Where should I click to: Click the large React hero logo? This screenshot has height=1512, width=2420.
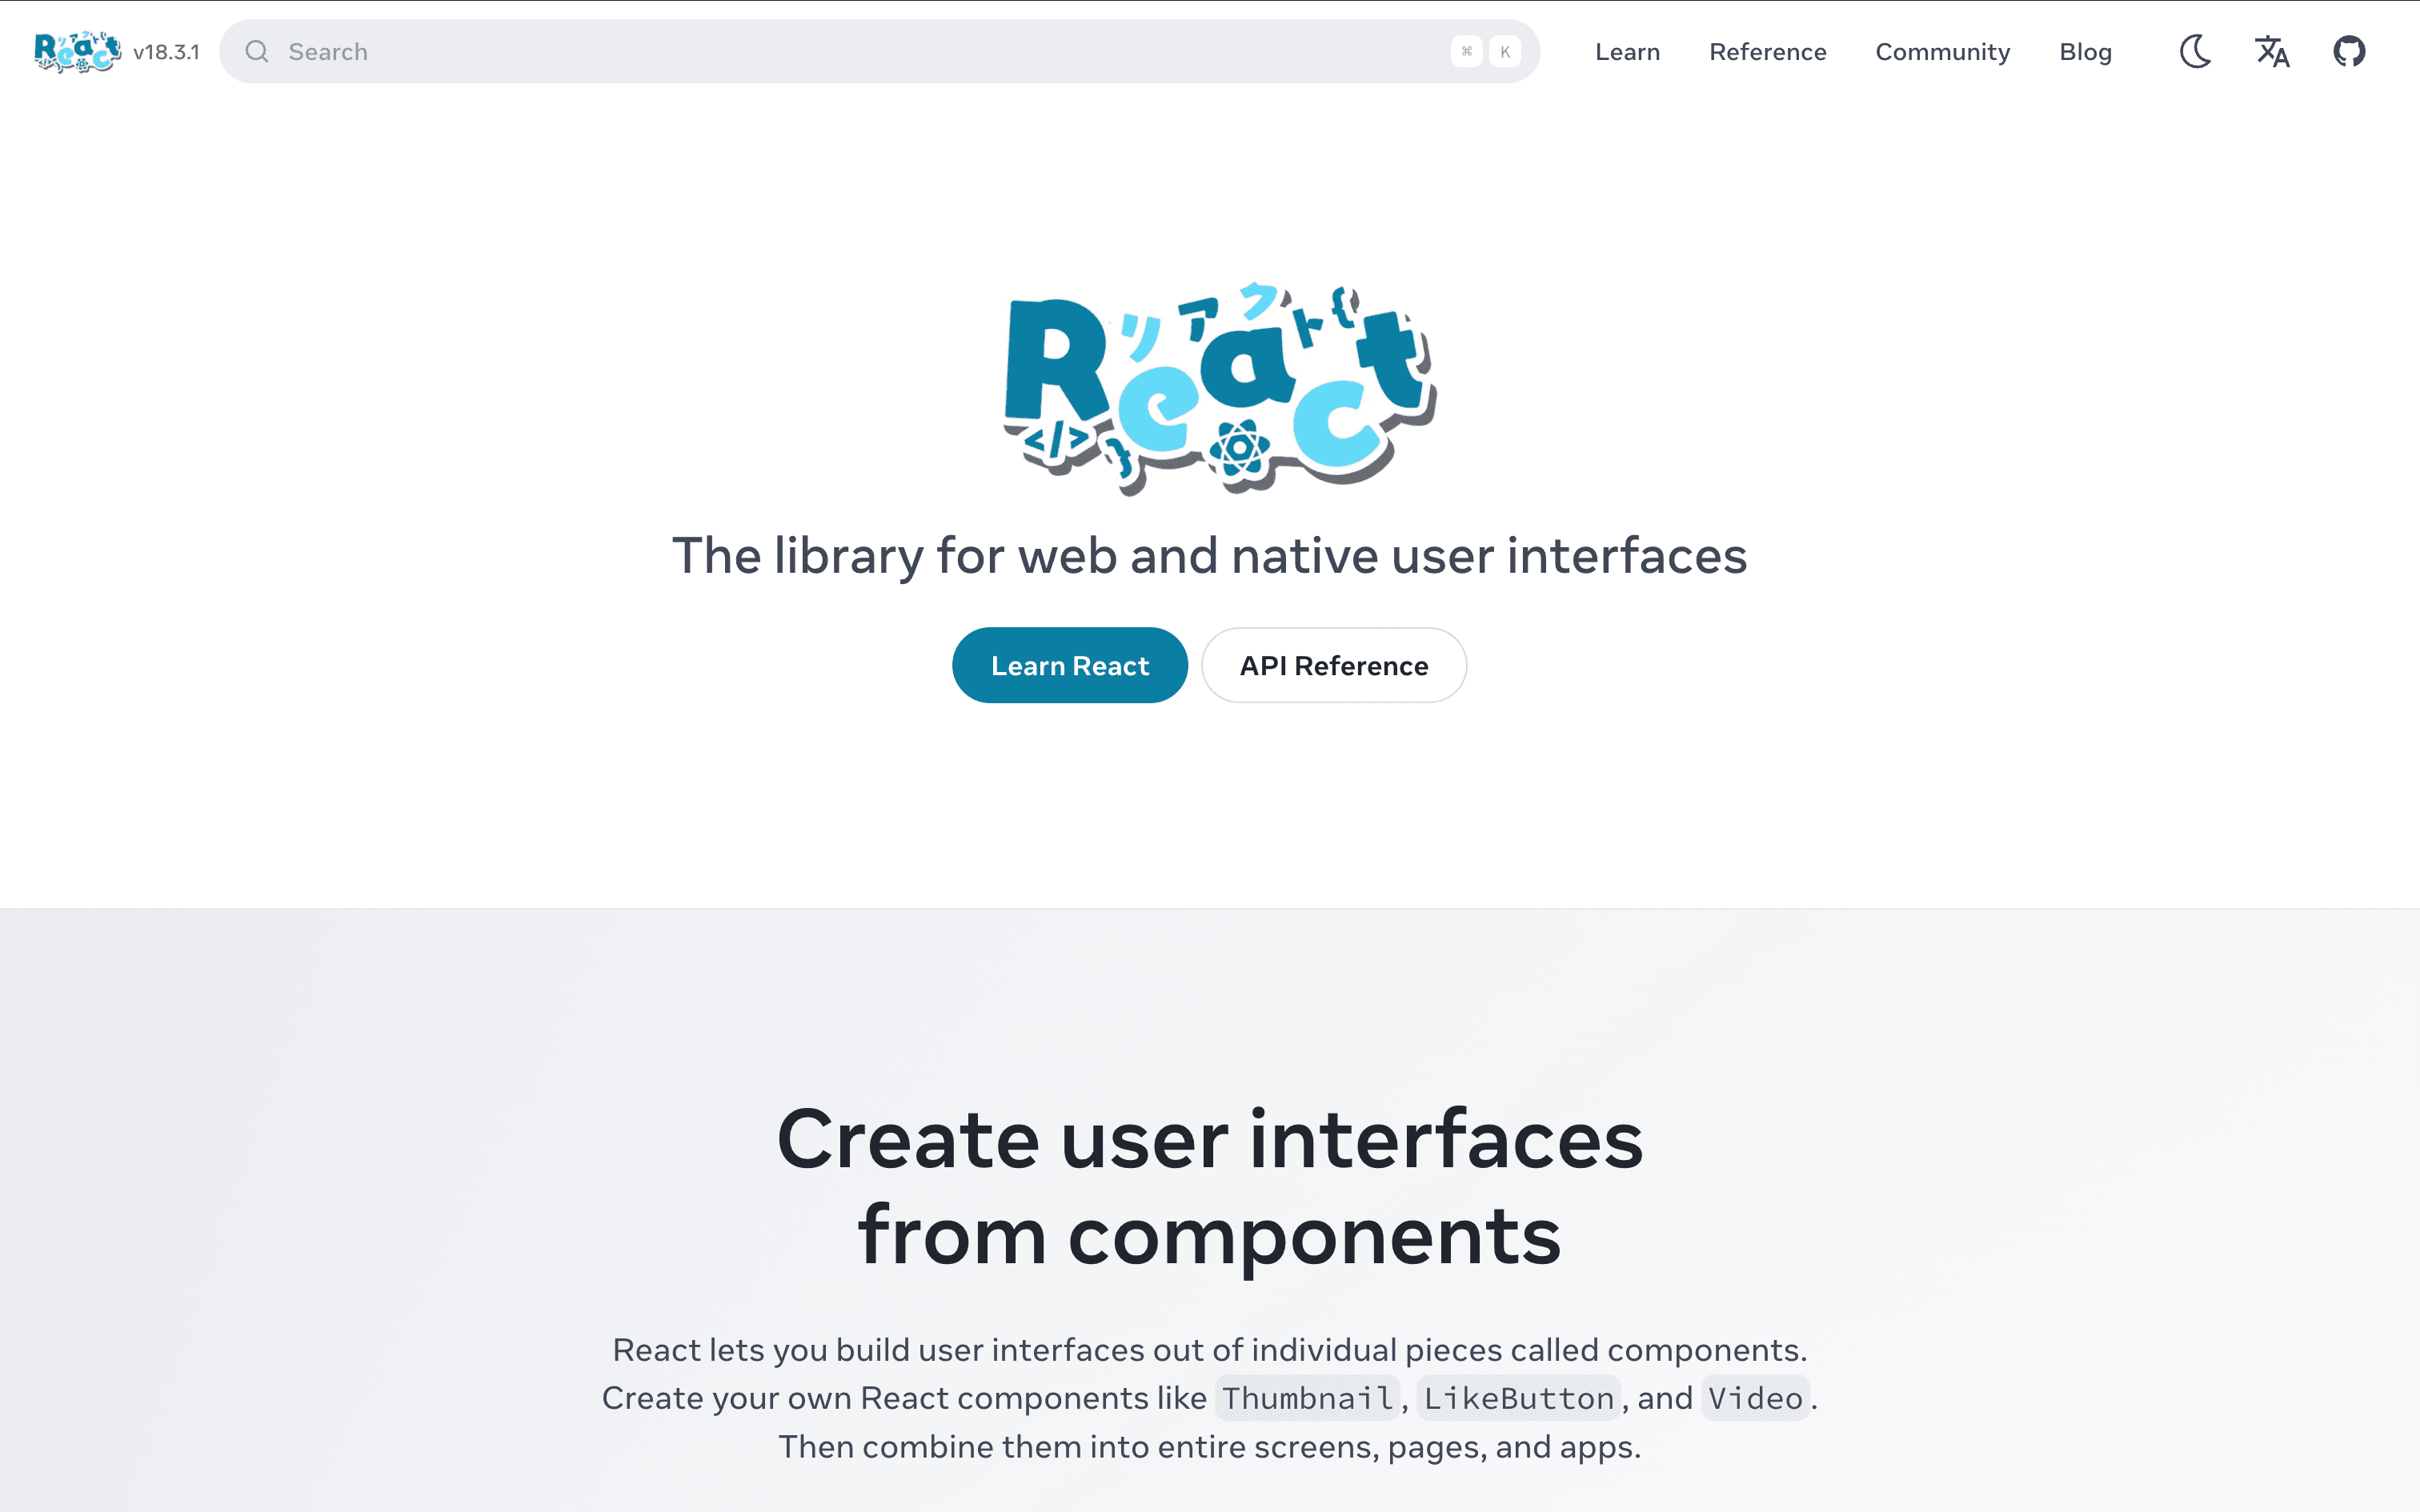point(1220,389)
